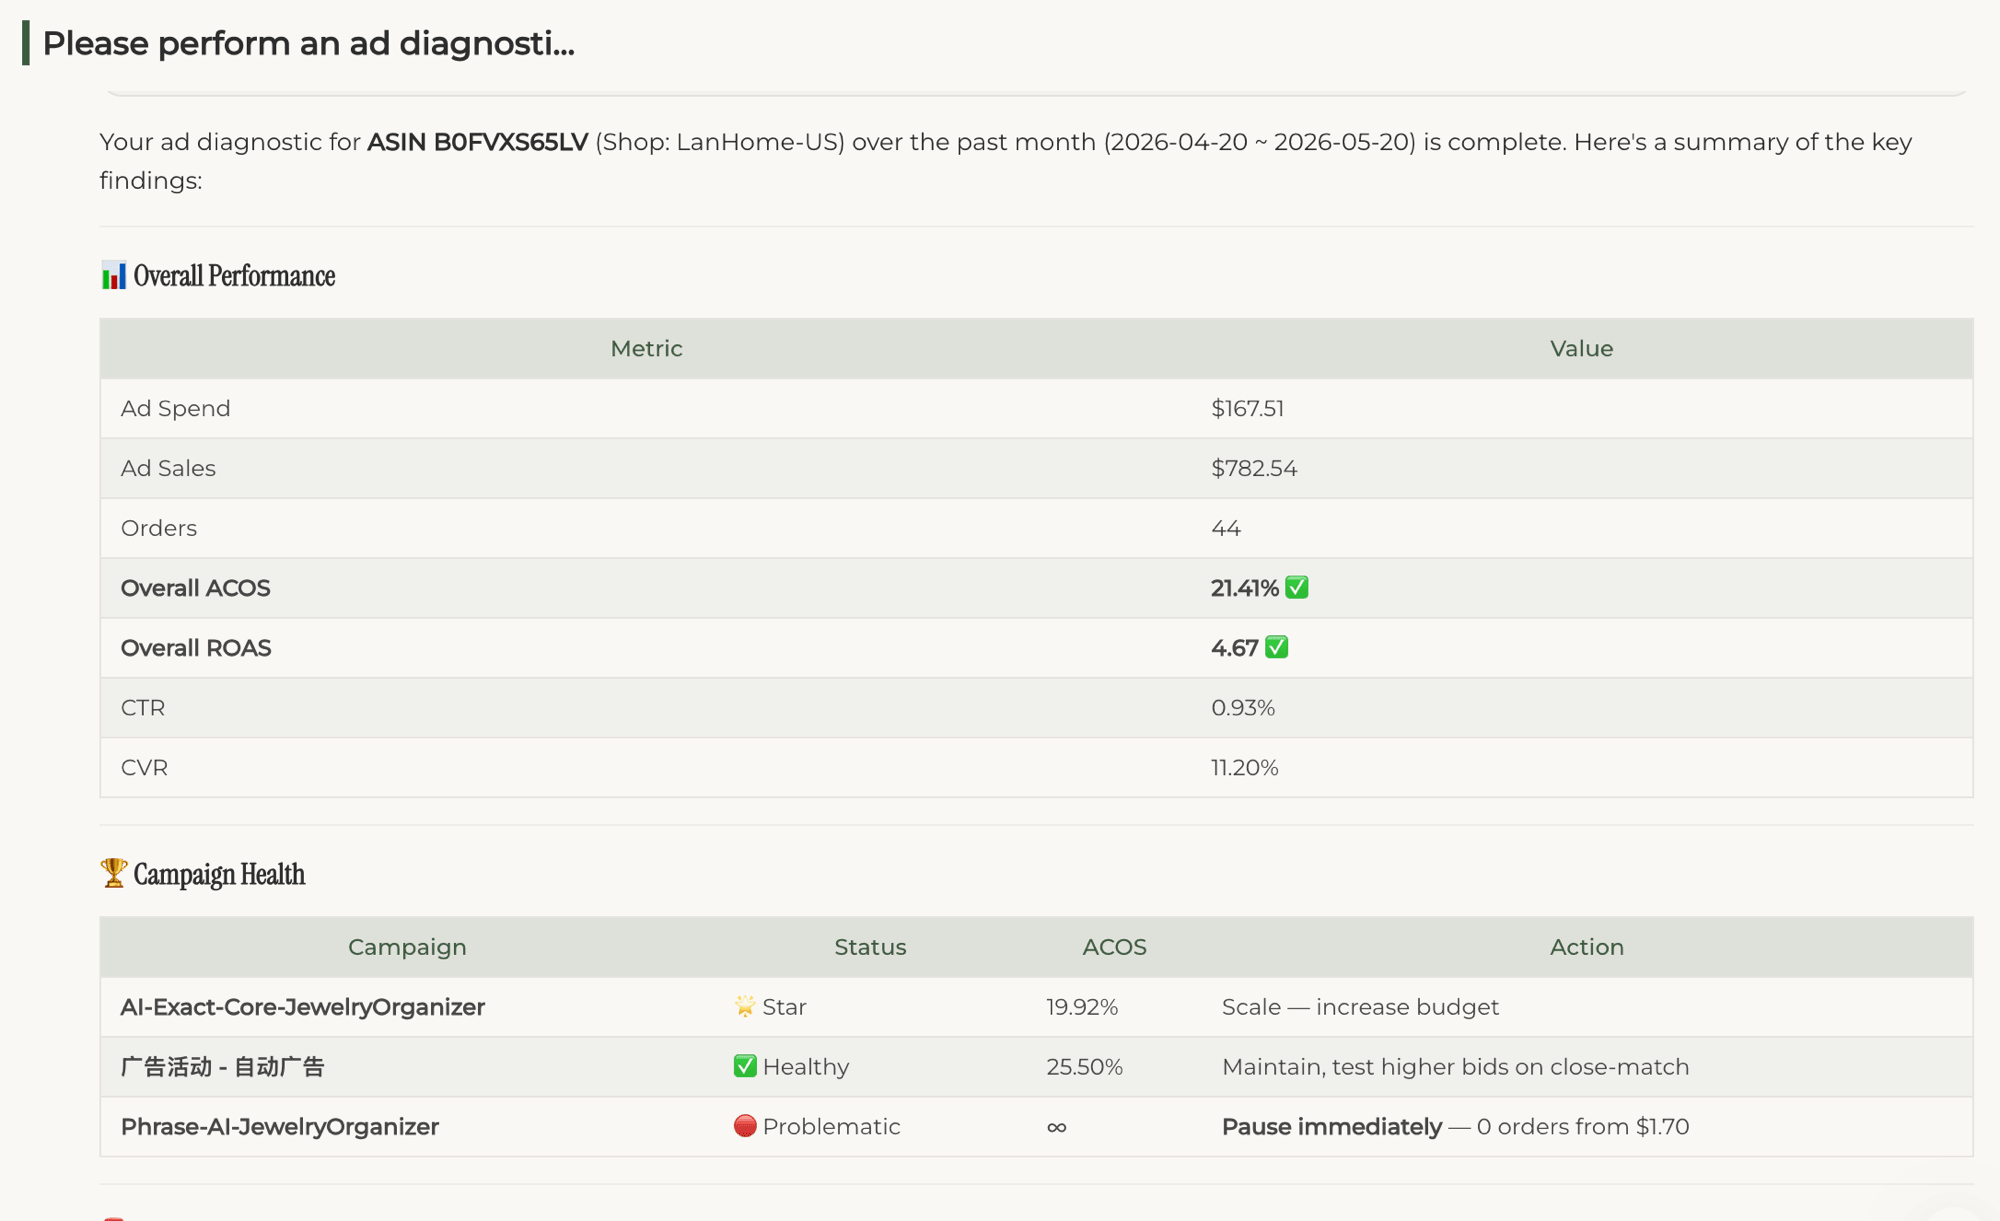2000x1221 pixels.
Task: Click the Overall ACOS label
Action: (x=196, y=588)
